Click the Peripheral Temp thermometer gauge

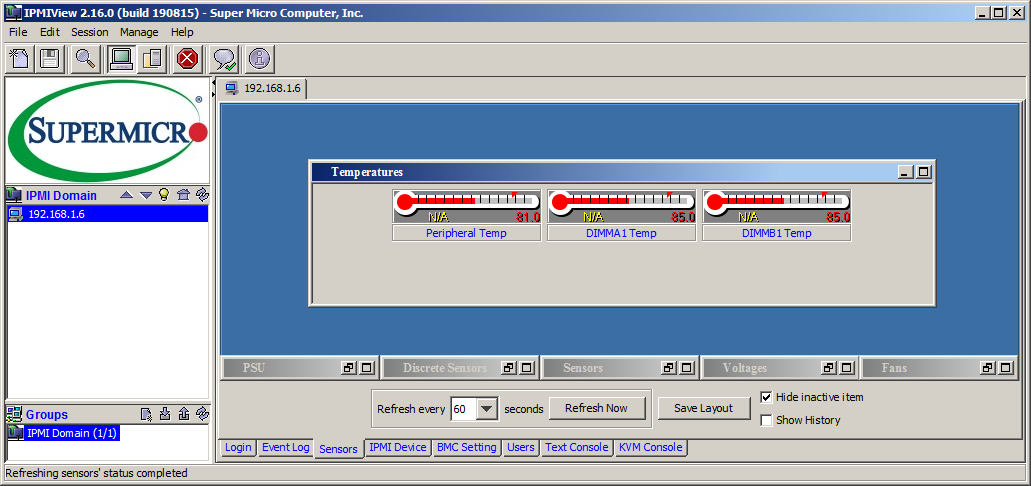click(466, 207)
